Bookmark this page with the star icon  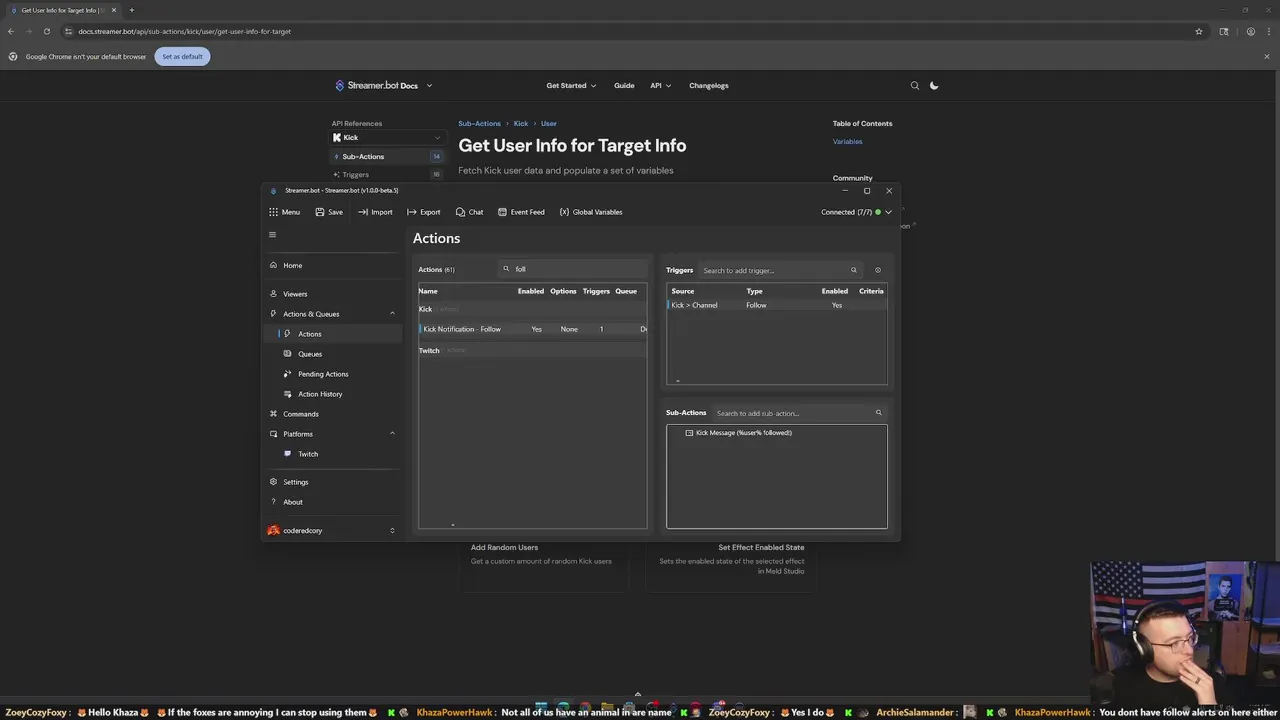point(1199,31)
